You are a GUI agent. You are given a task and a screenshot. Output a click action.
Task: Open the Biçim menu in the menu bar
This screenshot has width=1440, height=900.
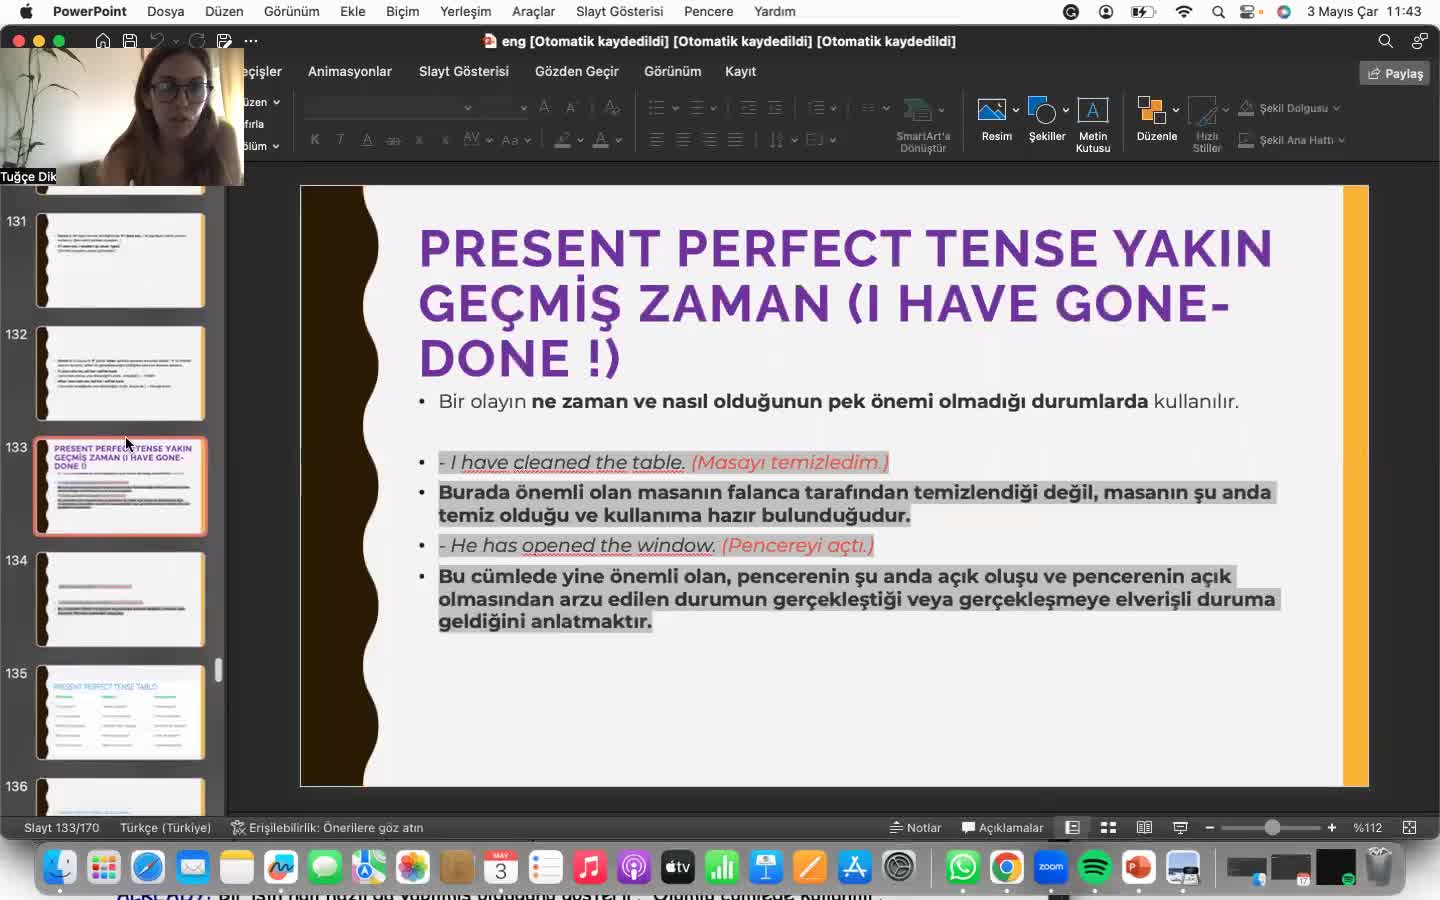(x=403, y=11)
